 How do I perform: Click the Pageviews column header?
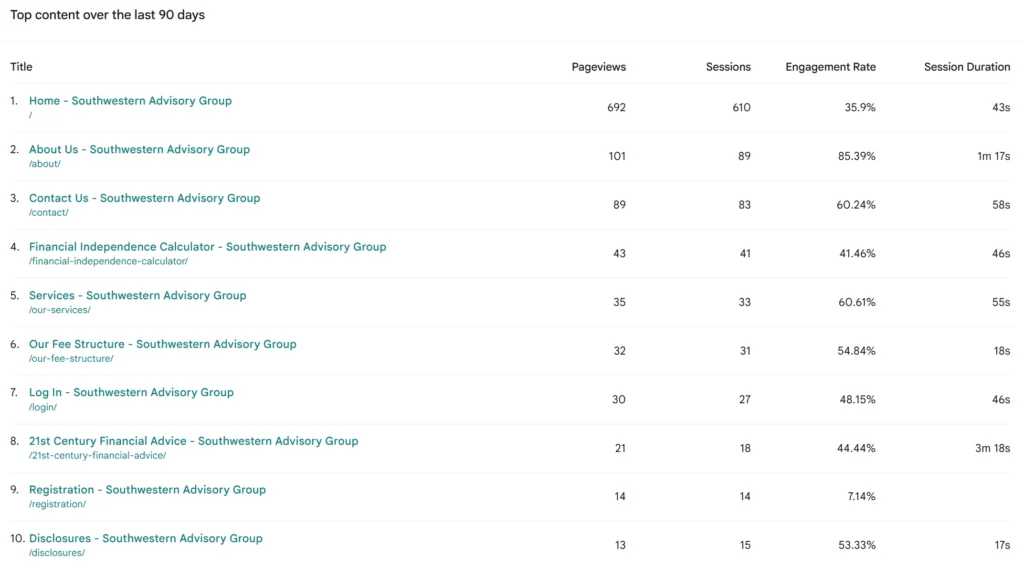pos(598,67)
